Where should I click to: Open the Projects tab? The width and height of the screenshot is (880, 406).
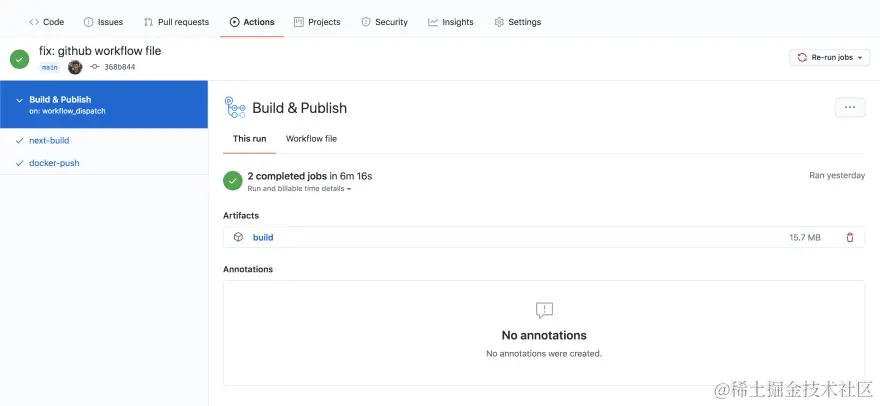(x=317, y=22)
